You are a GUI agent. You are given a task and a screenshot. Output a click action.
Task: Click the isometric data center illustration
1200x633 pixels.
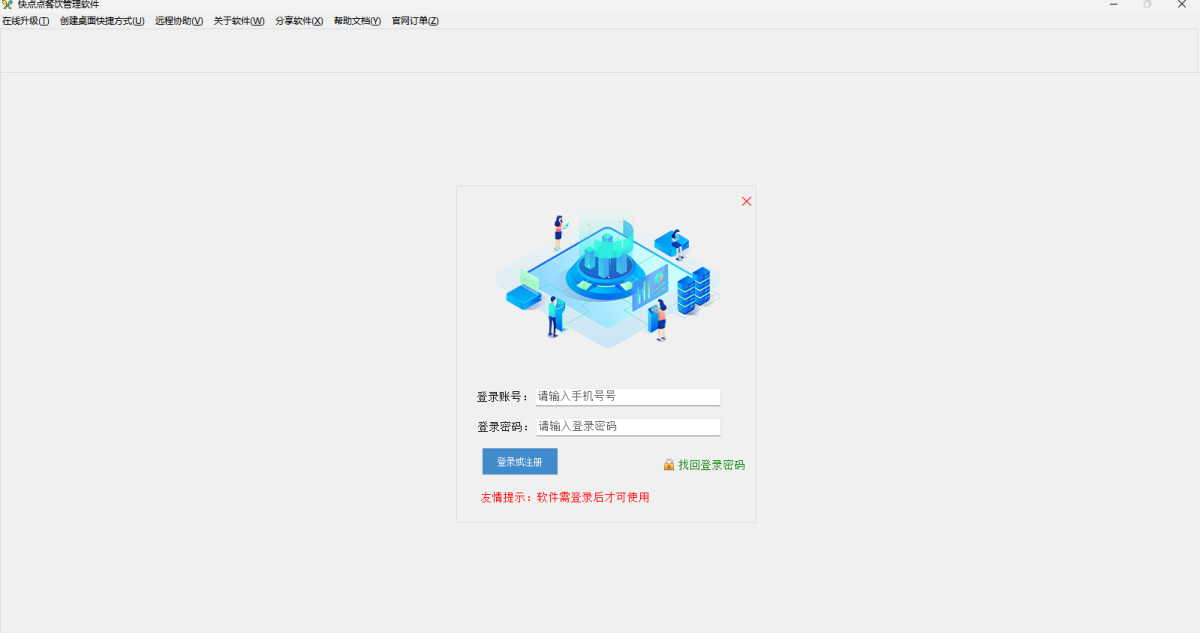click(607, 275)
